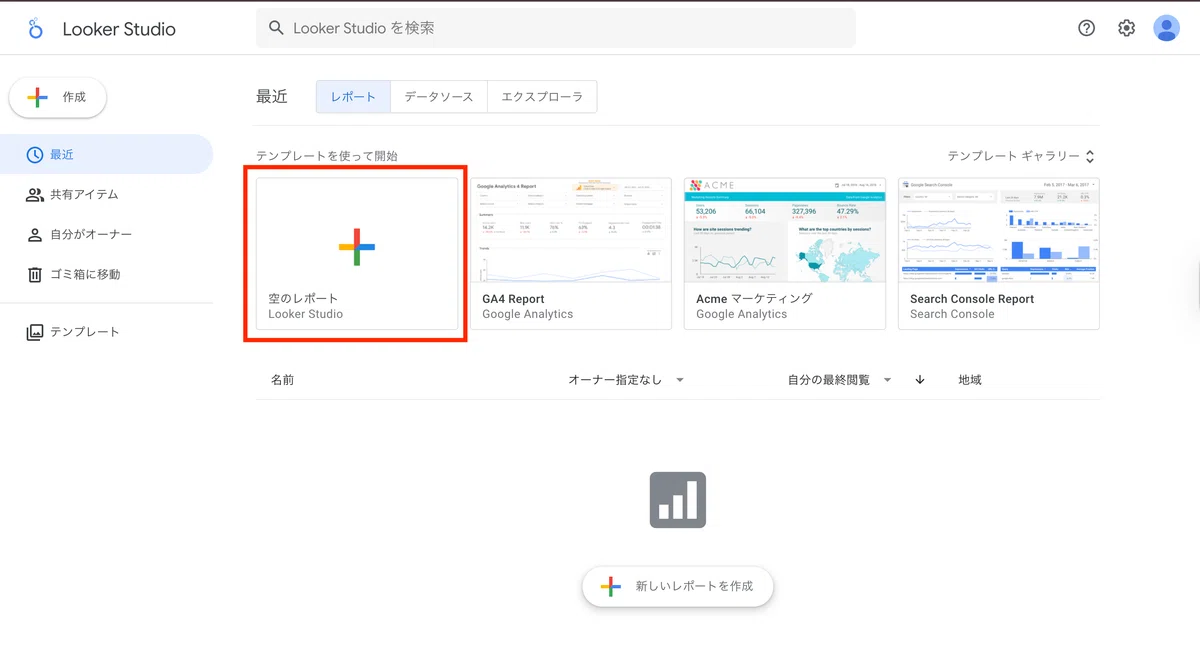Image resolution: width=1200 pixels, height=650 pixels.
Task: Select 共有アイテム in the sidebar
Action: [106, 195]
